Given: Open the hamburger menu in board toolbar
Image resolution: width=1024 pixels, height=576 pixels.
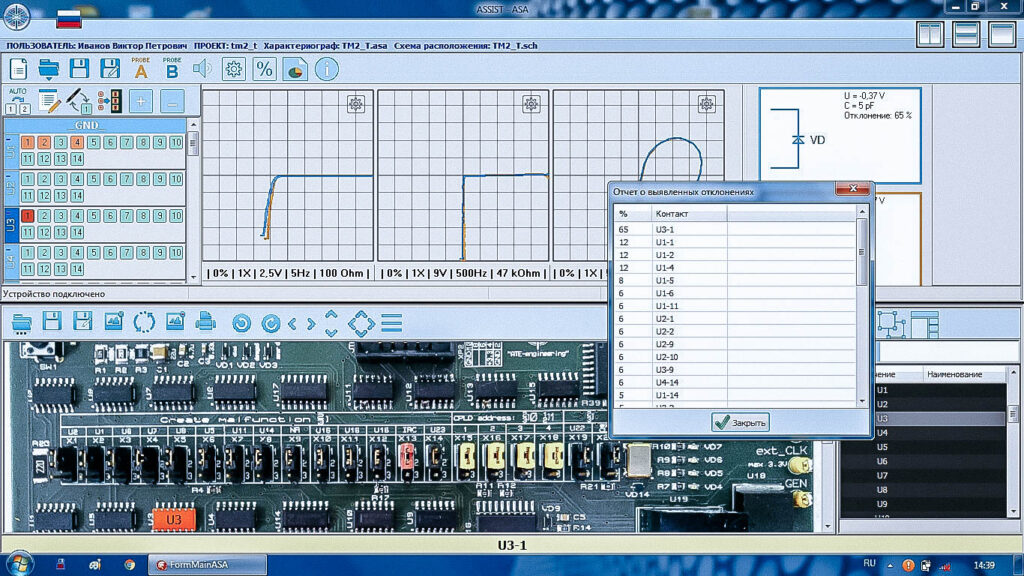Looking at the screenshot, I should tap(391, 323).
